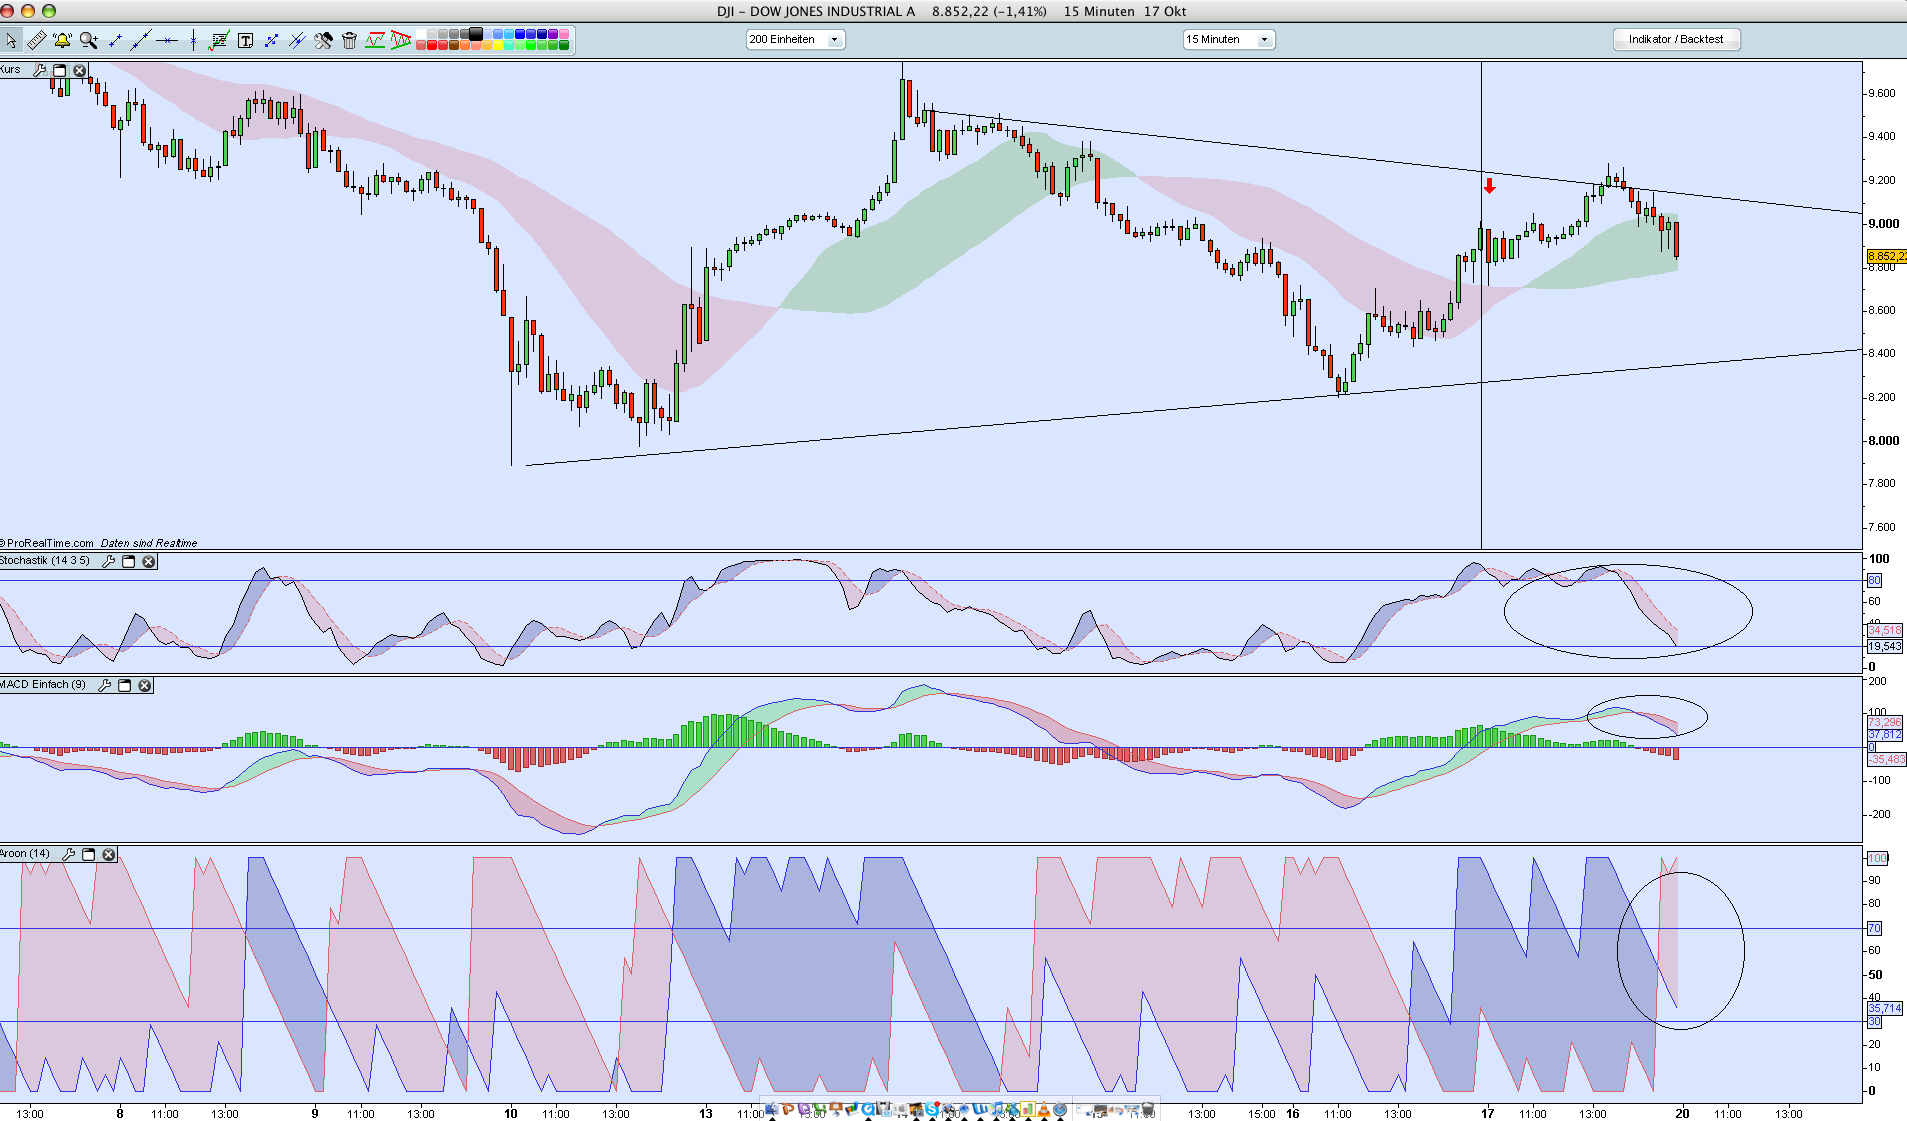This screenshot has height=1121, width=1907.
Task: Click the trash can to delete objects
Action: pos(349,40)
